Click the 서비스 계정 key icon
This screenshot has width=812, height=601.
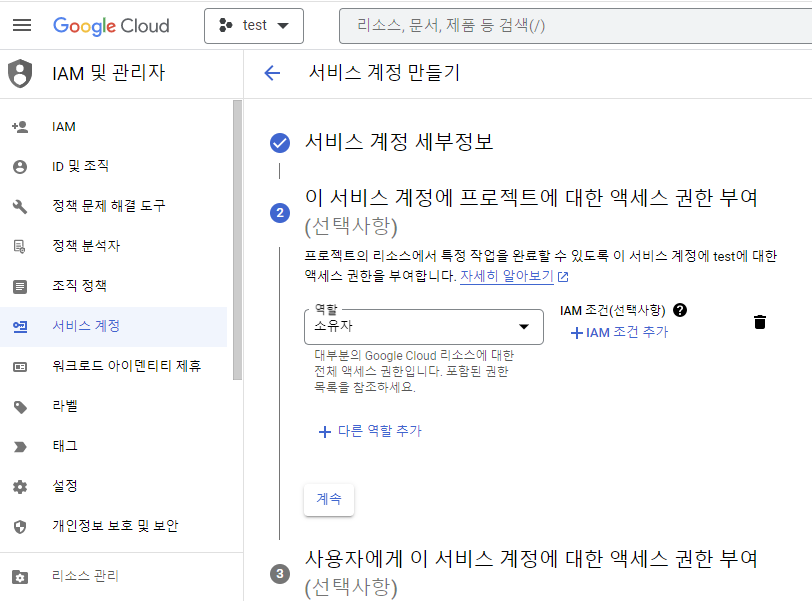pos(20,327)
